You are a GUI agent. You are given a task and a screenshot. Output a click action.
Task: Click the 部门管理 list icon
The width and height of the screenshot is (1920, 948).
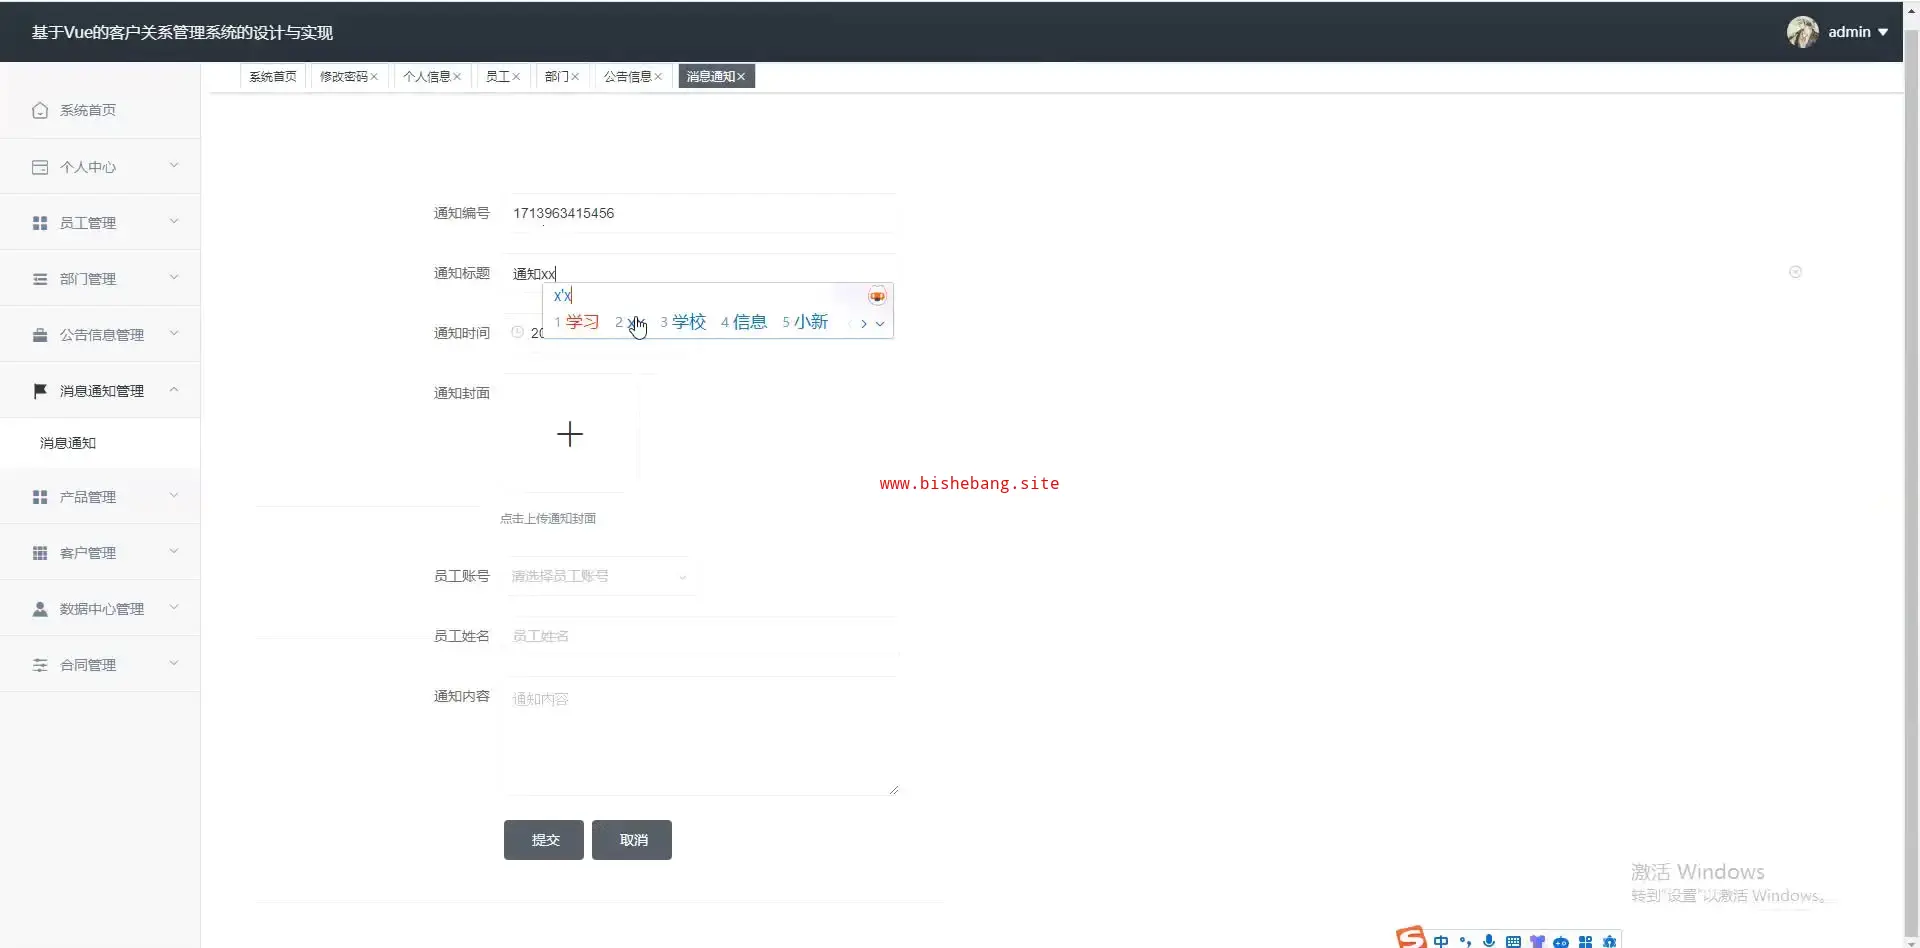(x=40, y=279)
